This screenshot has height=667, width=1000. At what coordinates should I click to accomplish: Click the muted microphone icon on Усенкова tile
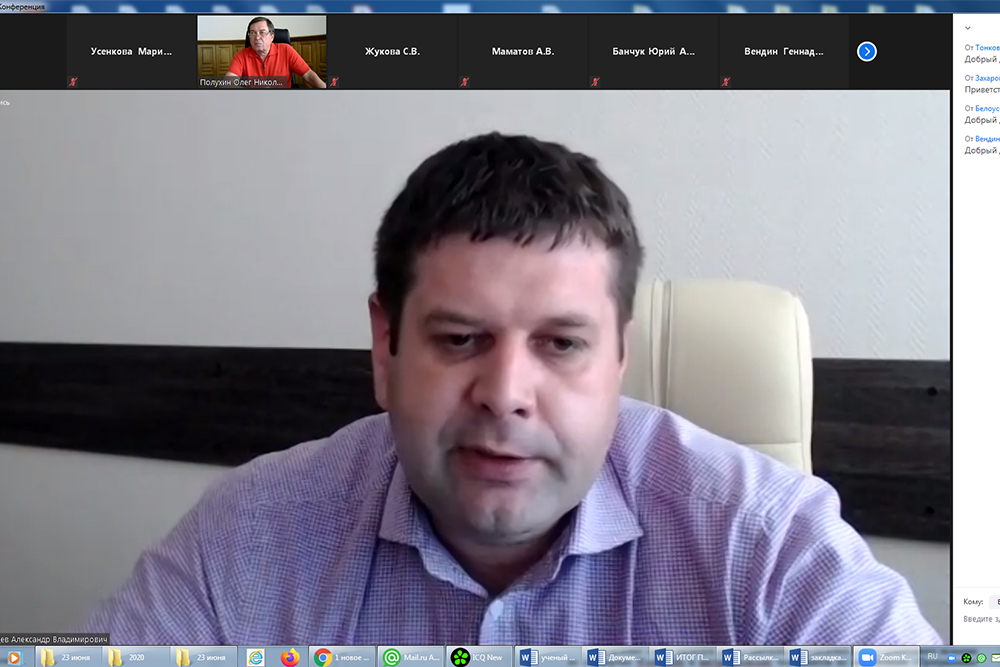tap(73, 82)
